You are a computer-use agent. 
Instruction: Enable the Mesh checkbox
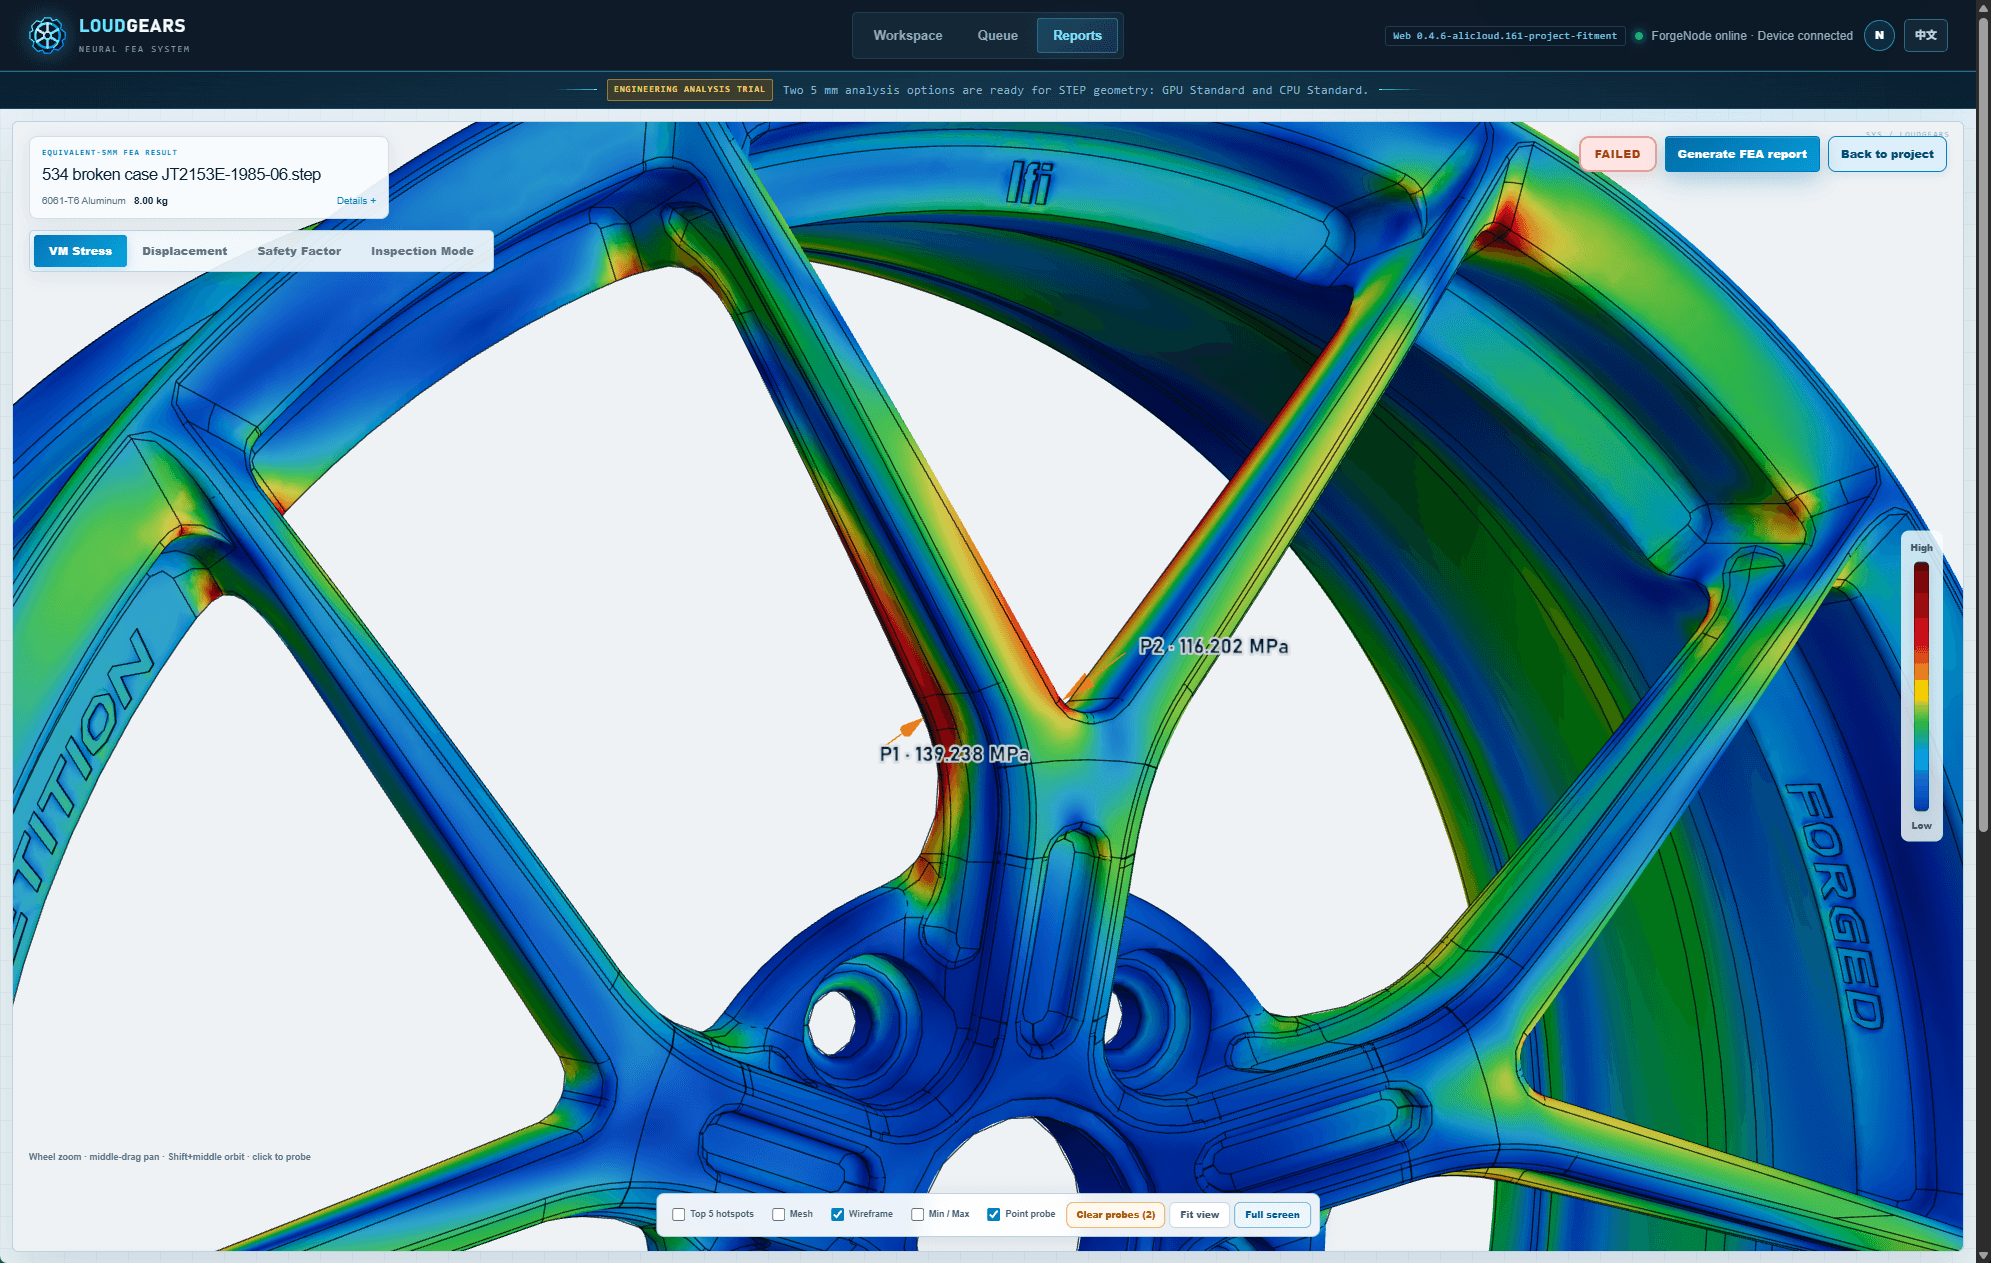click(x=778, y=1214)
